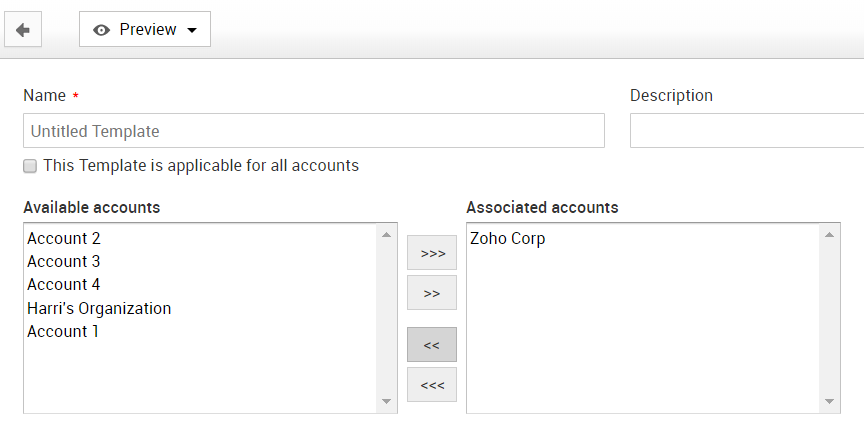Select Account 1 in Available accounts
Image resolution: width=864 pixels, height=431 pixels.
(x=63, y=331)
